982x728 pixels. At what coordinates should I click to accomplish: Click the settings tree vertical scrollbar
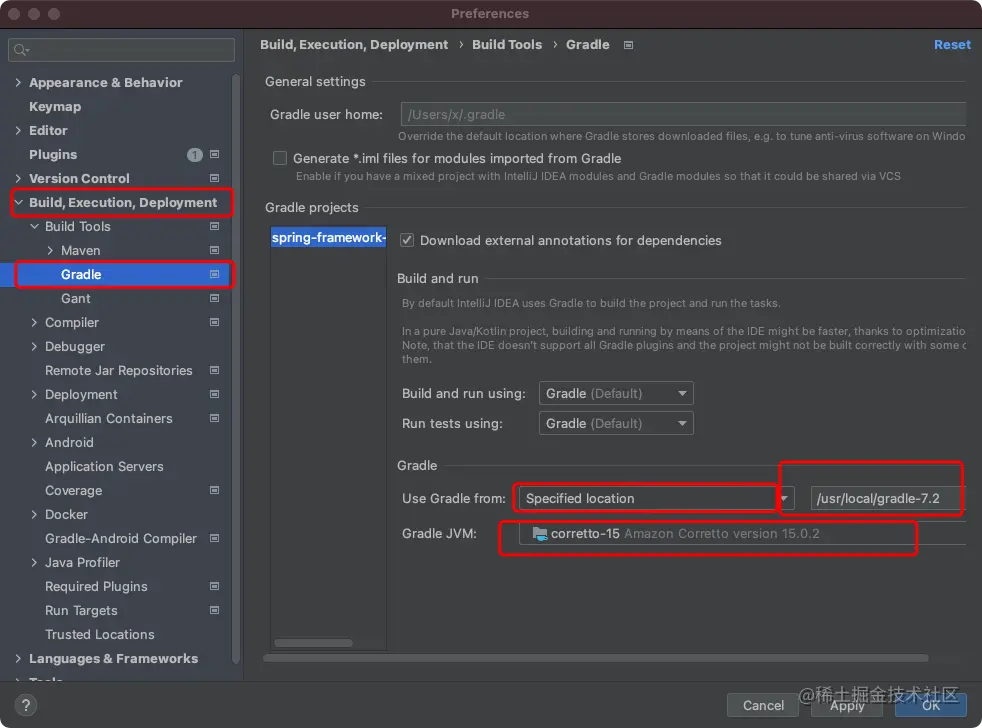pos(235,368)
